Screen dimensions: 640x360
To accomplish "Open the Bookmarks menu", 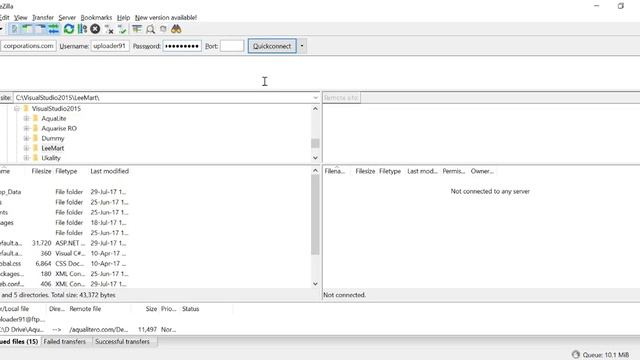I will tap(96, 18).
